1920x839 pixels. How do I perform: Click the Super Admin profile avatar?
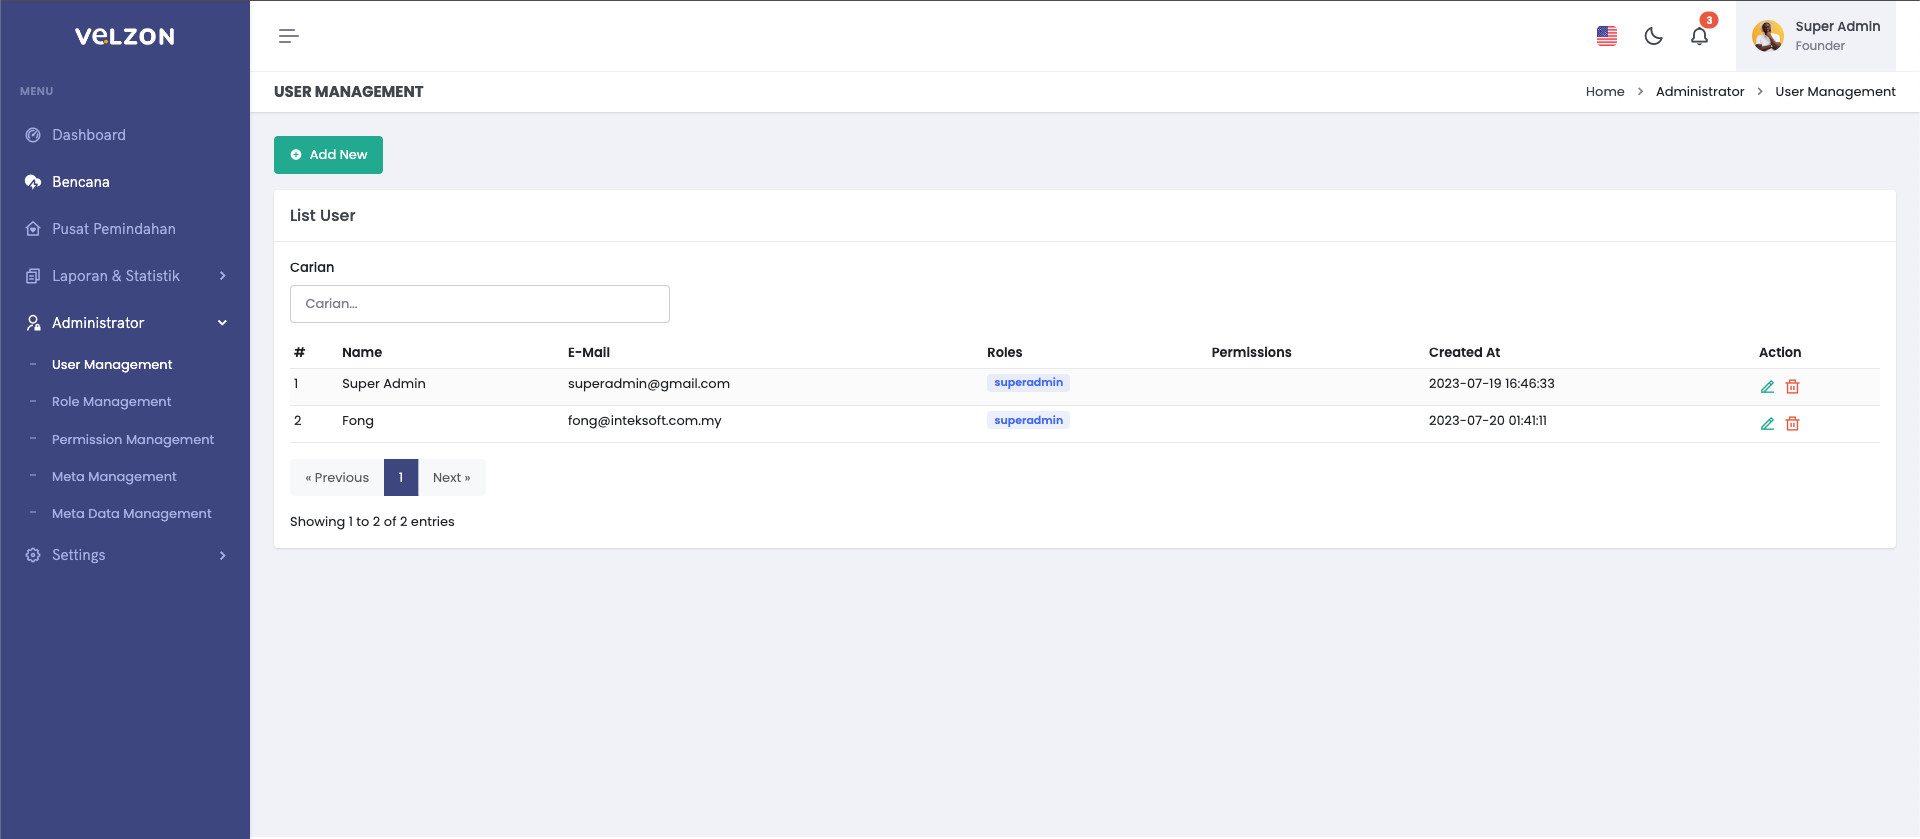pyautogui.click(x=1767, y=36)
